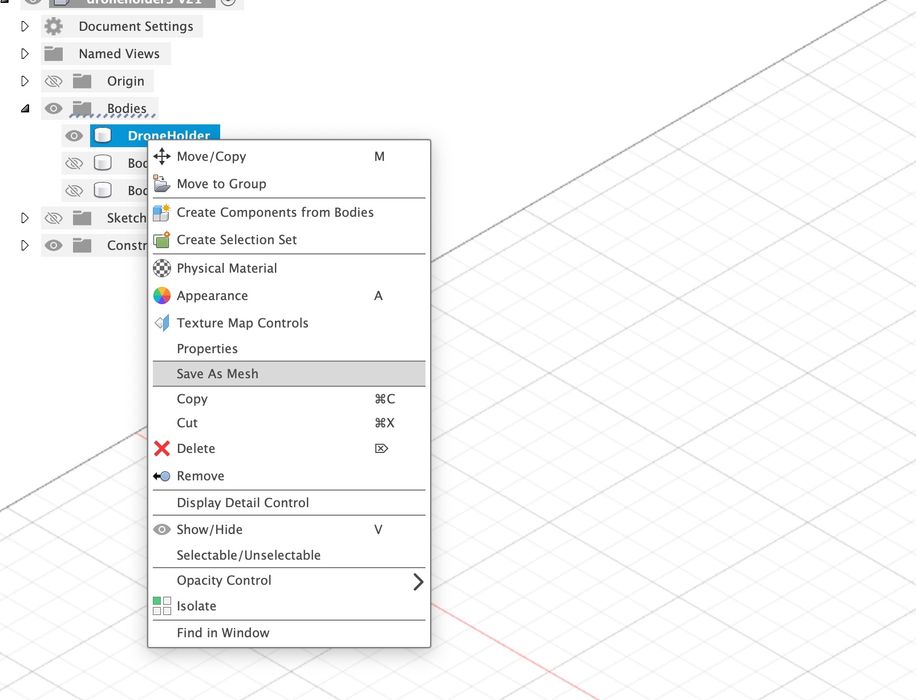Click the Isolate icon in context menu
This screenshot has height=700, width=916.
pos(162,606)
